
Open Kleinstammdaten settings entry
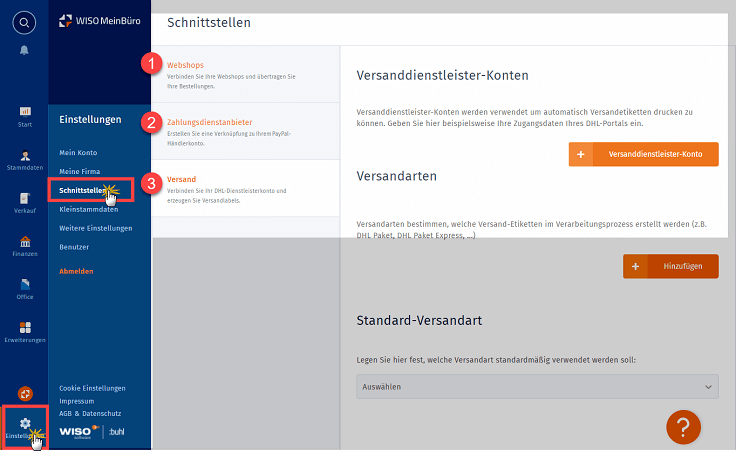point(89,210)
